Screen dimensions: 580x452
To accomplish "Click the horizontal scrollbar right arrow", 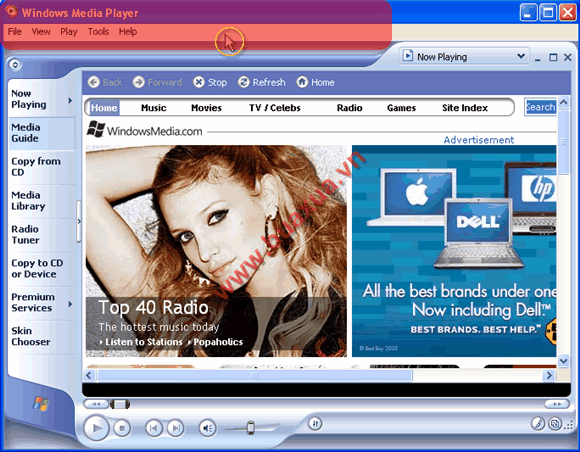I will [x=549, y=376].
